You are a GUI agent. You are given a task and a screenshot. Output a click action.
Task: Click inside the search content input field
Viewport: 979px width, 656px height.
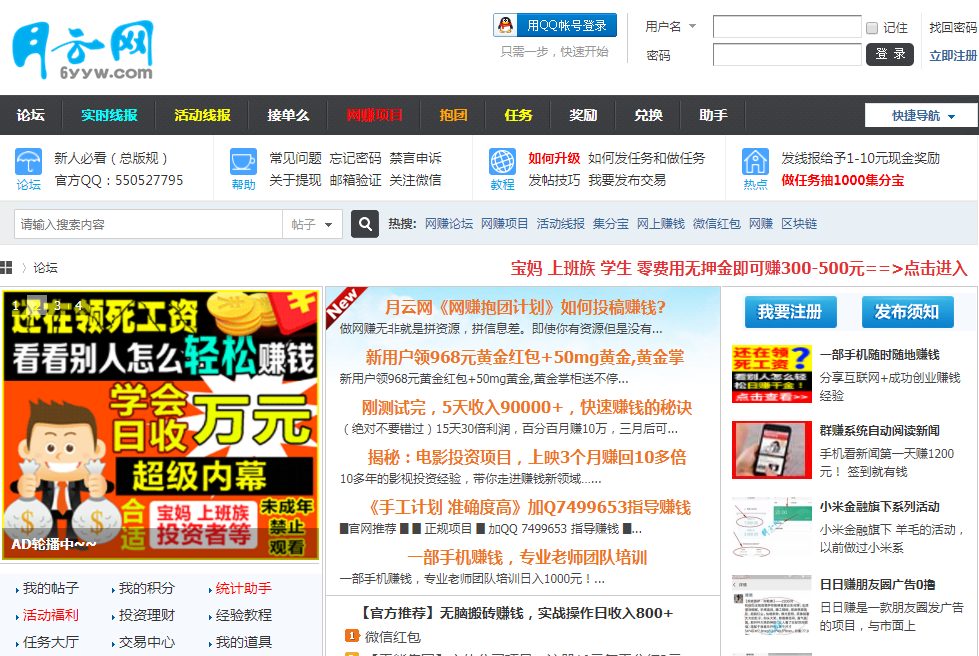pos(148,225)
